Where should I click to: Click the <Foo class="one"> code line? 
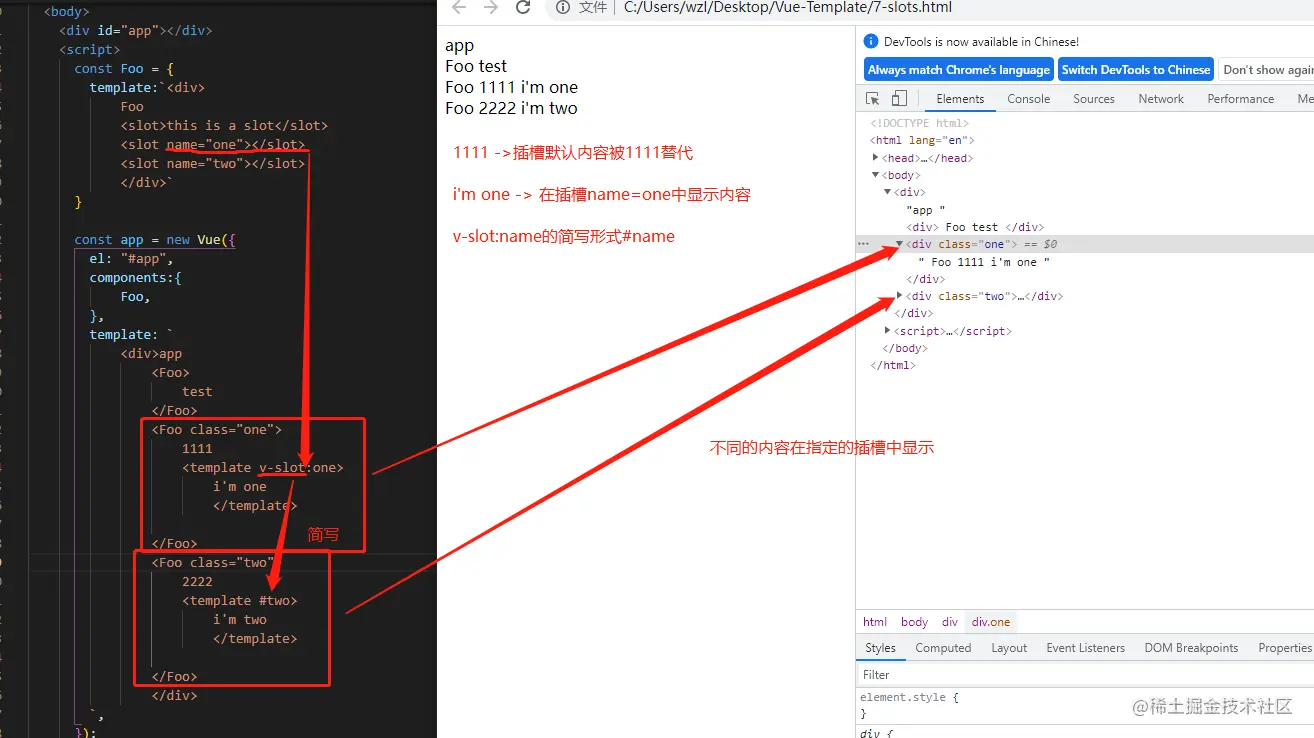[217, 430]
